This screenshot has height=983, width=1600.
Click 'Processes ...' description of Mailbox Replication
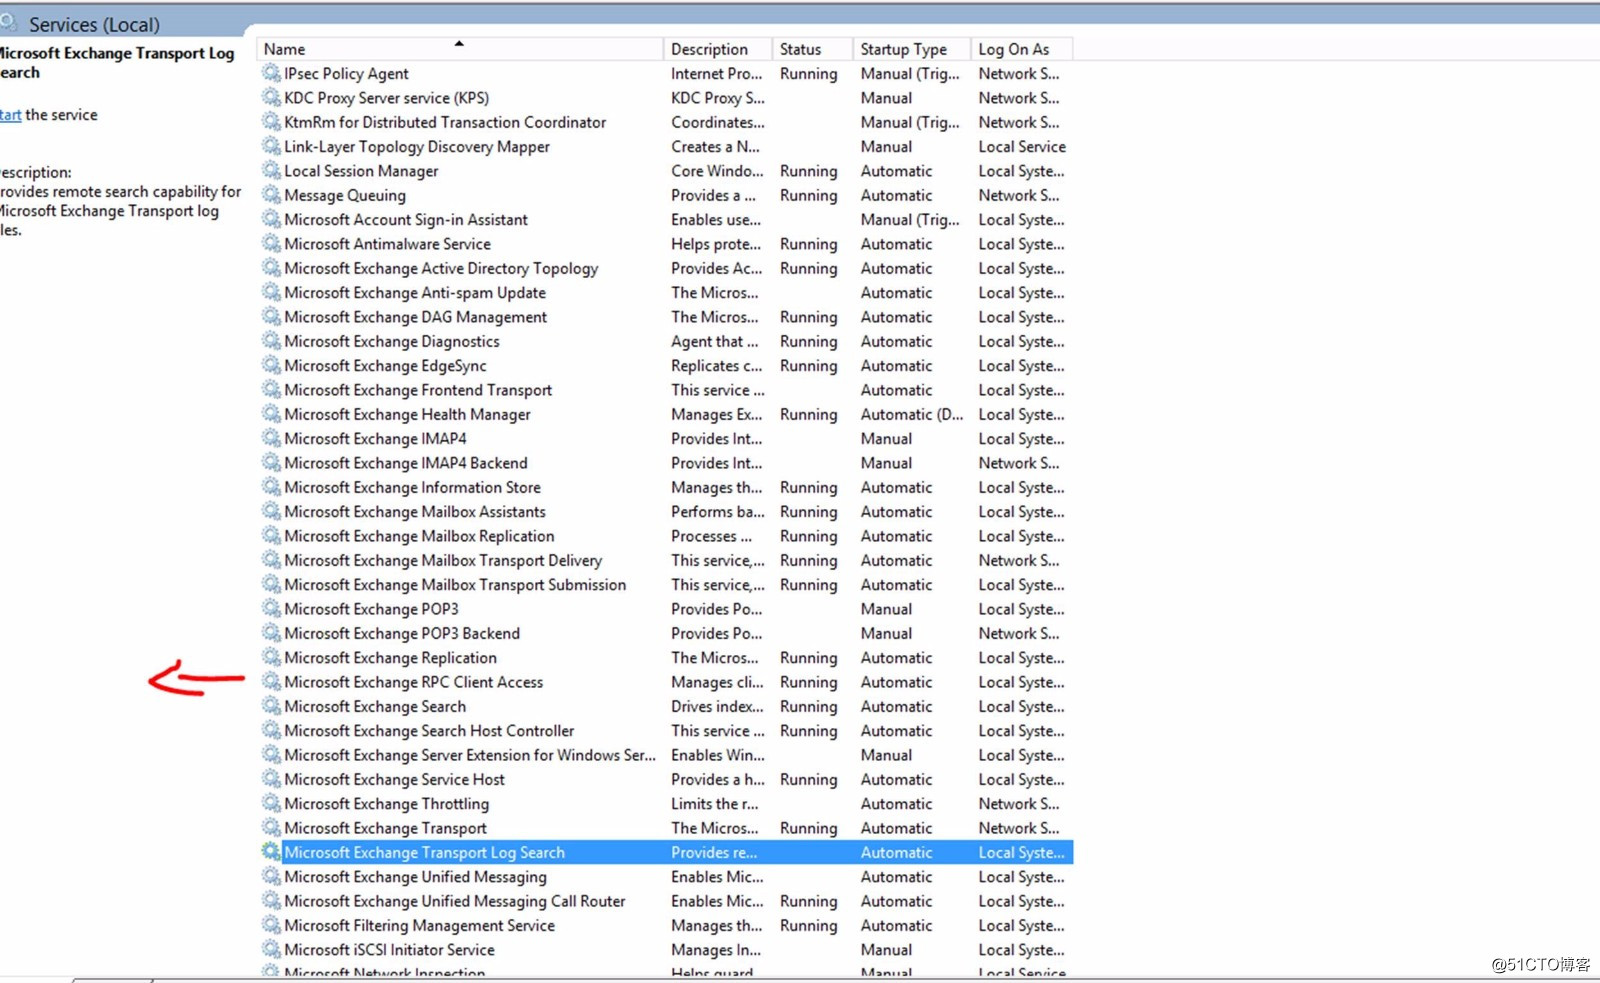tap(711, 536)
